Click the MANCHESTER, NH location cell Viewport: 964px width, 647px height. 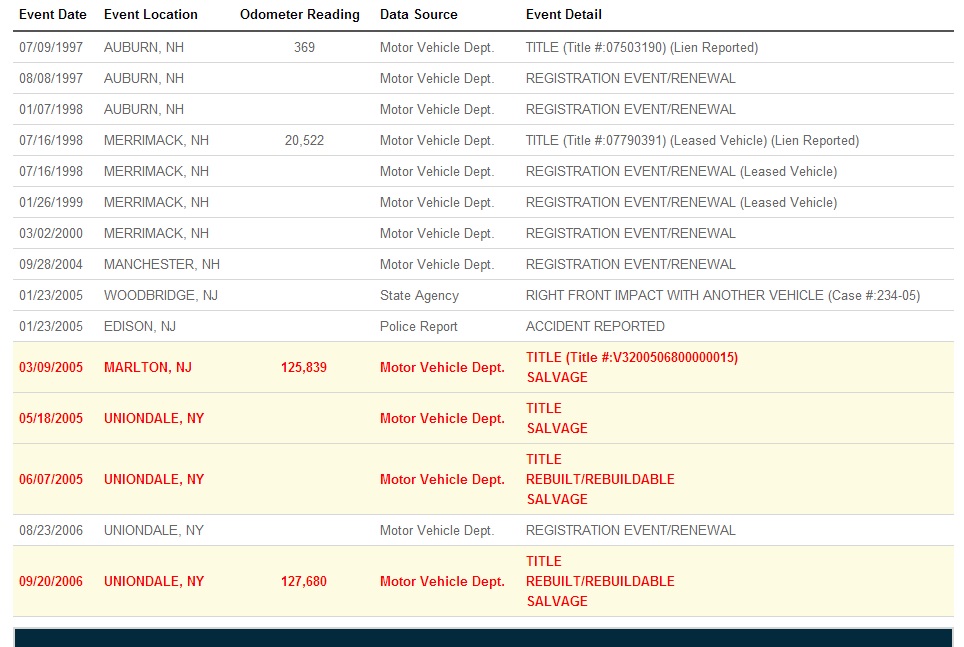162,265
